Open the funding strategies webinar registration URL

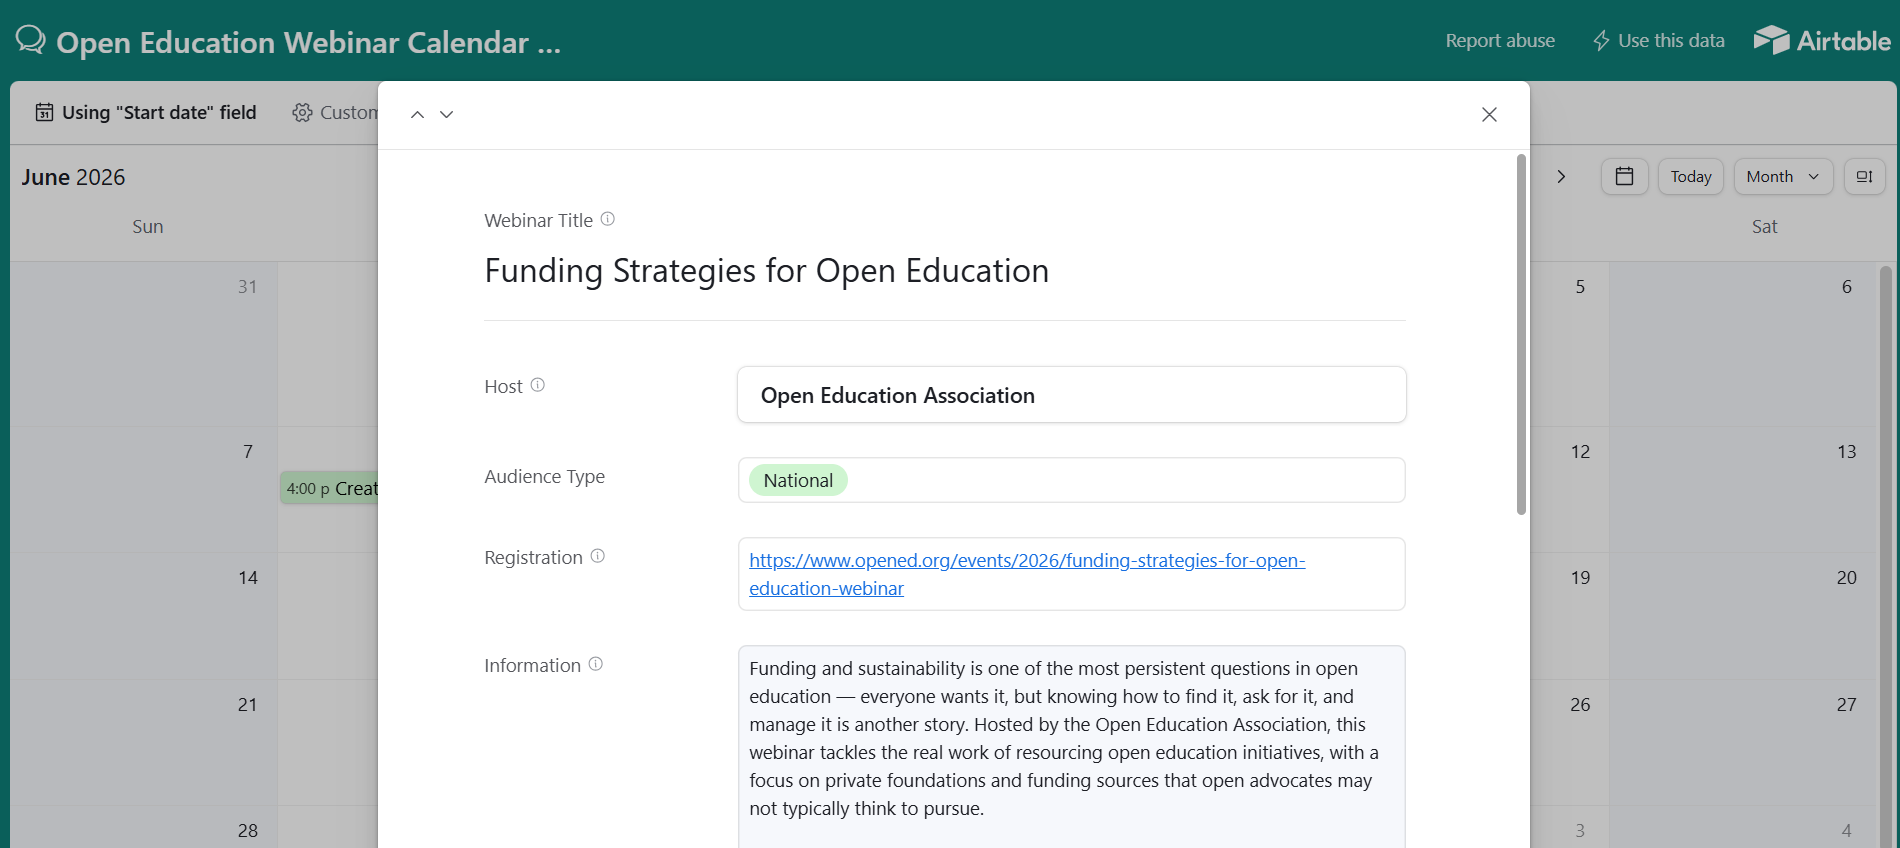1027,574
